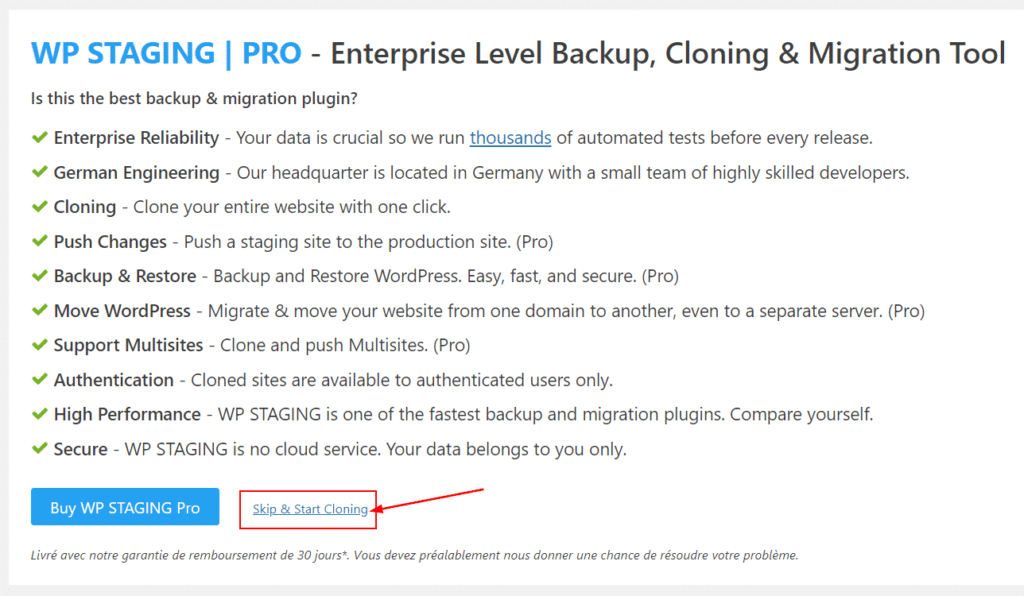Click the blue WP STAGING | PRO heading
This screenshot has height=596, width=1024.
point(166,53)
